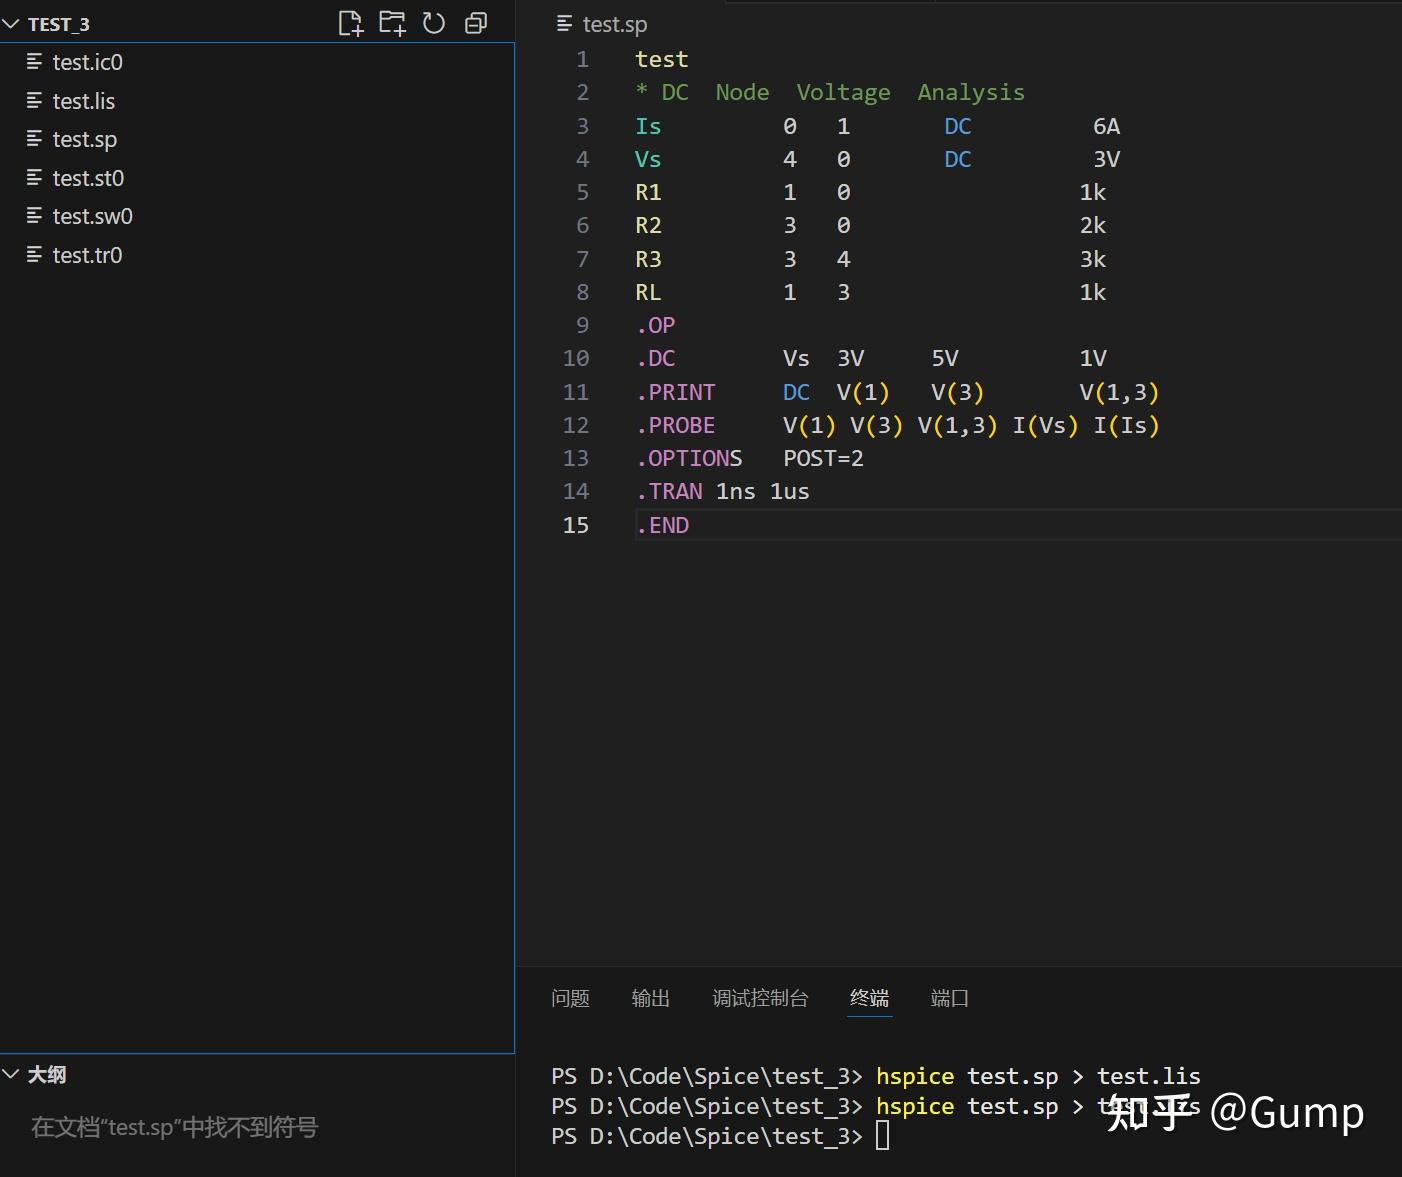Select the 终端 panel tab
The width and height of the screenshot is (1402, 1177).
coord(869,998)
